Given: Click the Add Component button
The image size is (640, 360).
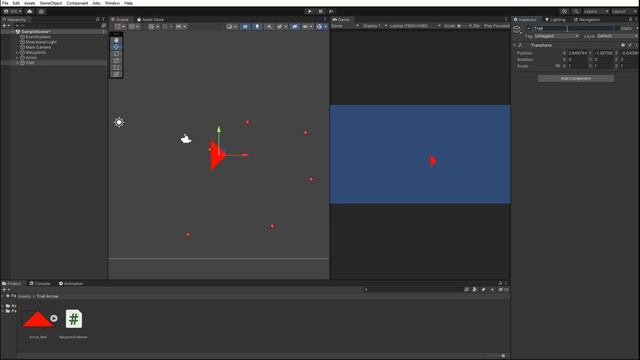Looking at the screenshot, I should [x=576, y=78].
